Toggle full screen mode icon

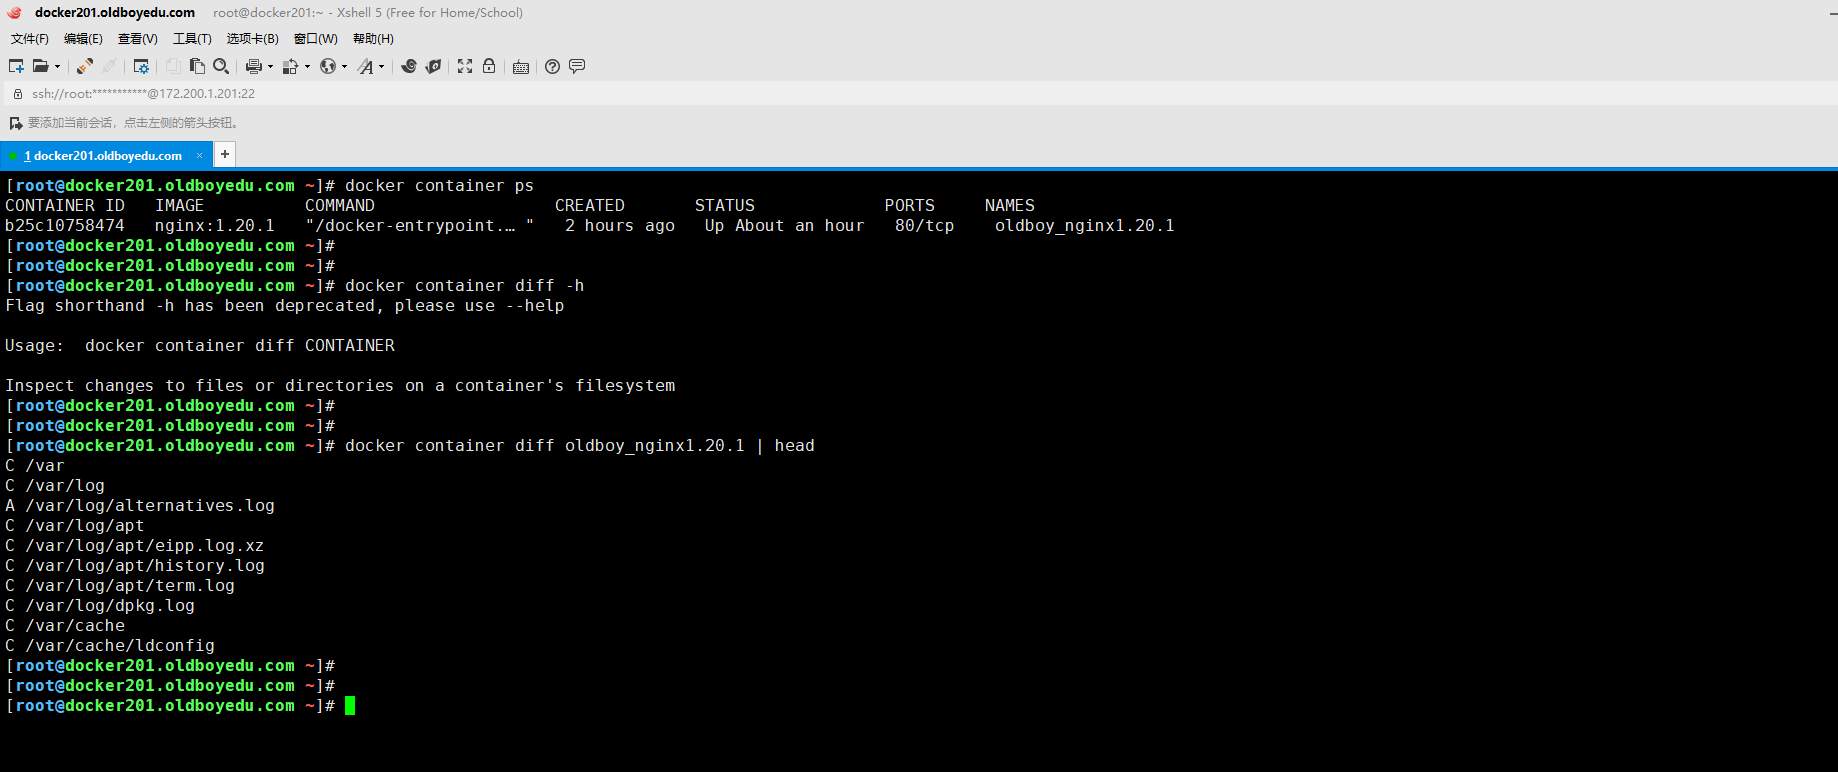pyautogui.click(x=465, y=66)
